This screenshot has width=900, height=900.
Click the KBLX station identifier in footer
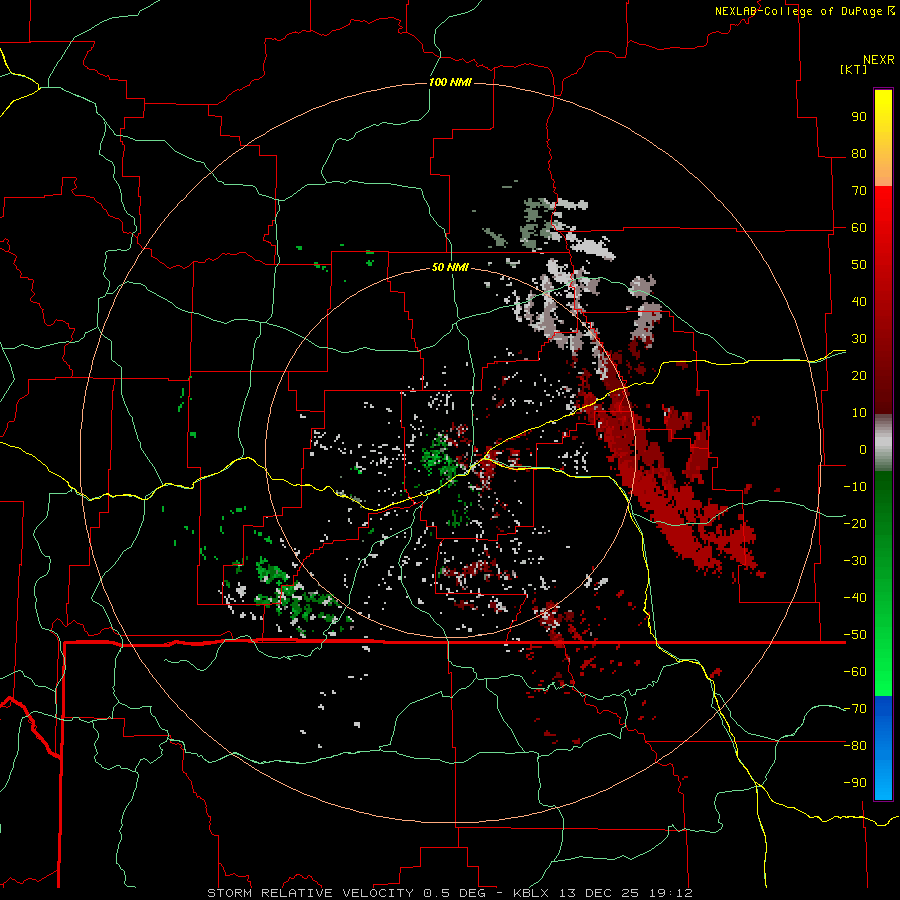(531, 893)
